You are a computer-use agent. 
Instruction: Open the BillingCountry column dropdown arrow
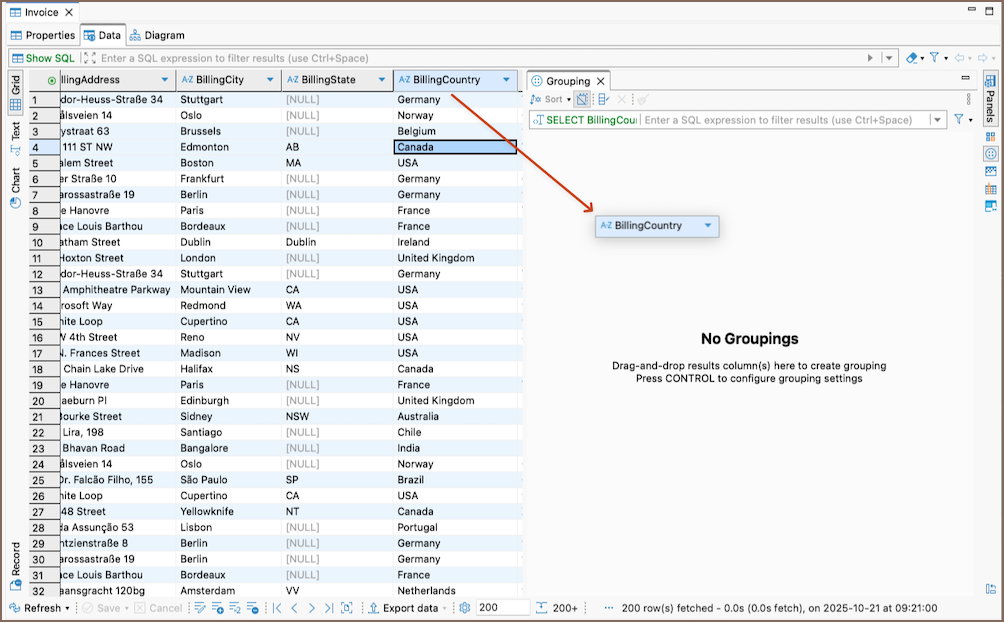tap(507, 80)
